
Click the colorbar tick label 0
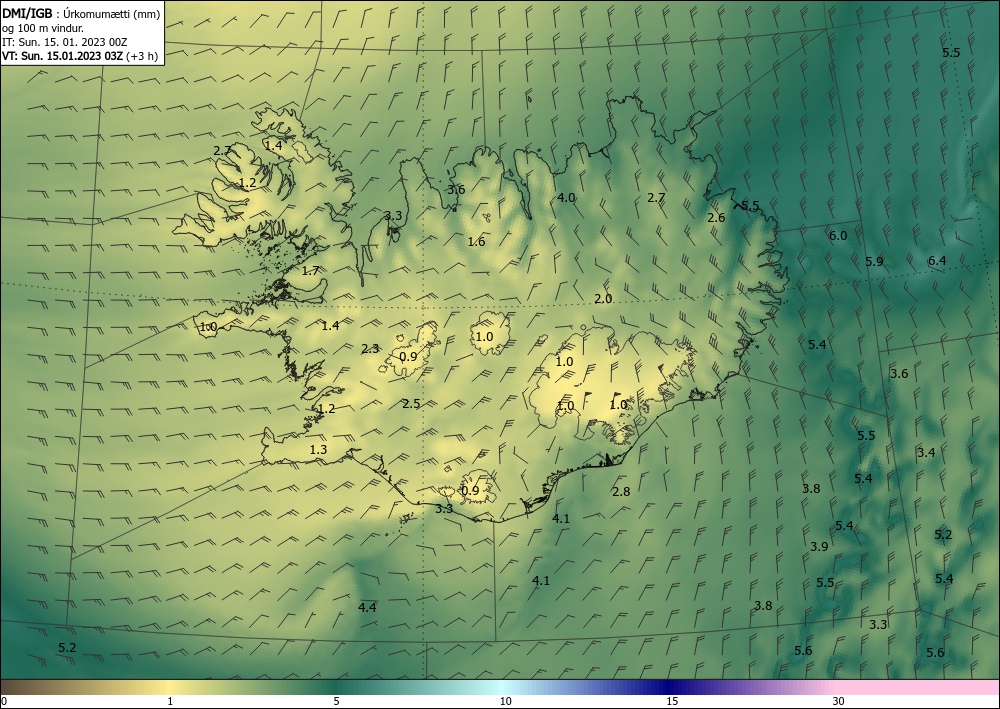pyautogui.click(x=5, y=701)
